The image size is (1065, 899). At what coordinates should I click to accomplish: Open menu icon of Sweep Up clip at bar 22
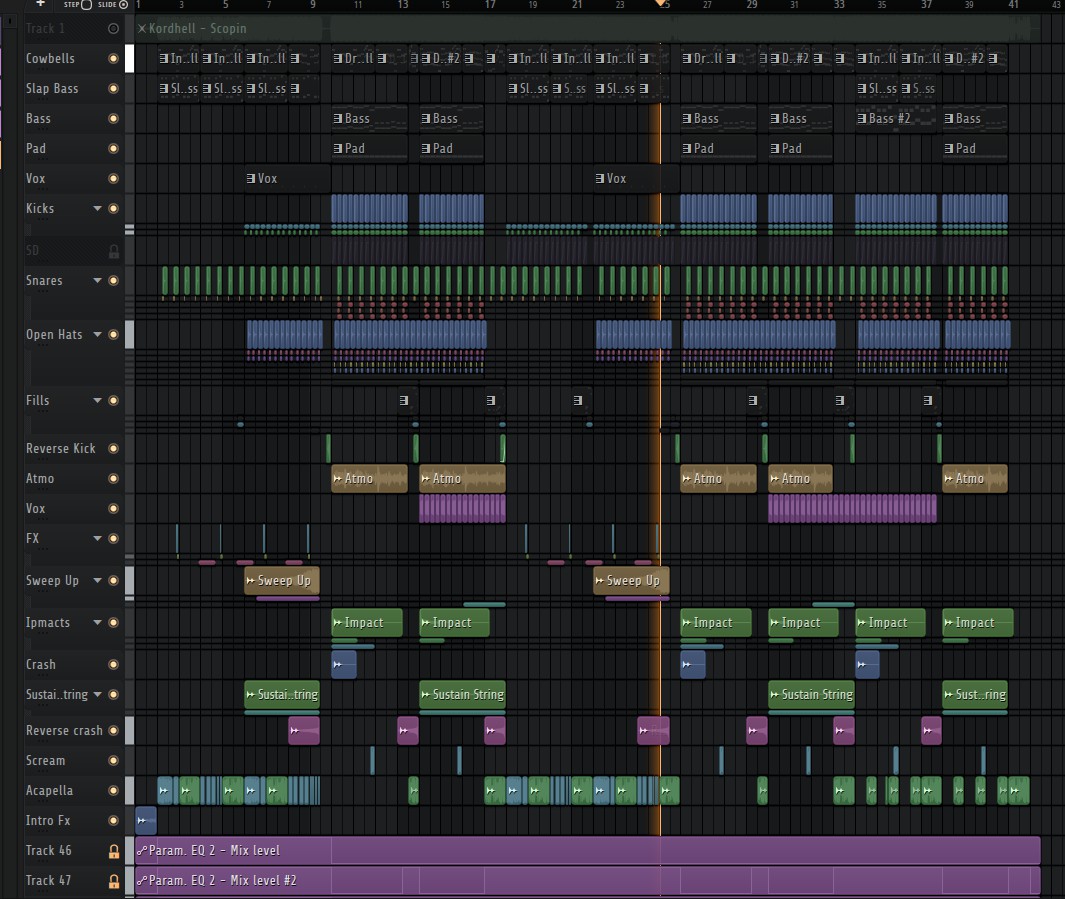[599, 581]
